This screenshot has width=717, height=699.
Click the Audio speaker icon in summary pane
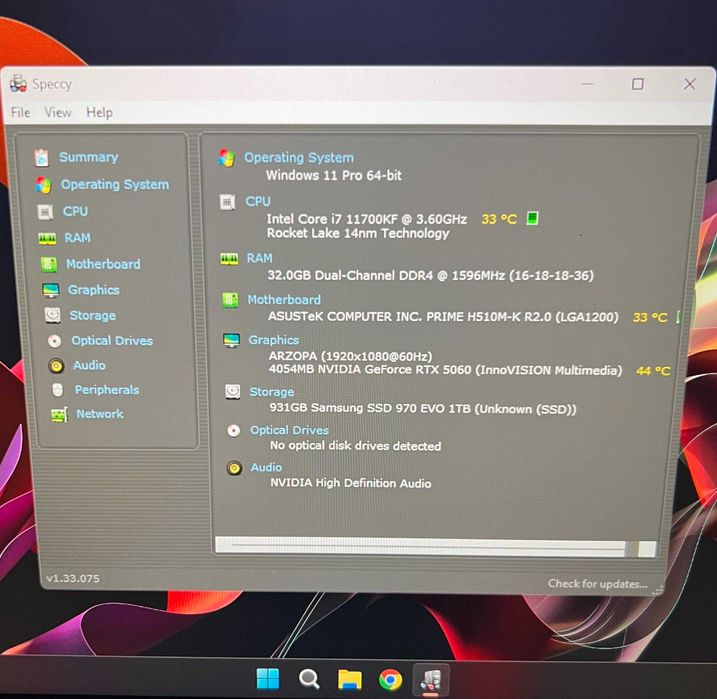(x=234, y=468)
